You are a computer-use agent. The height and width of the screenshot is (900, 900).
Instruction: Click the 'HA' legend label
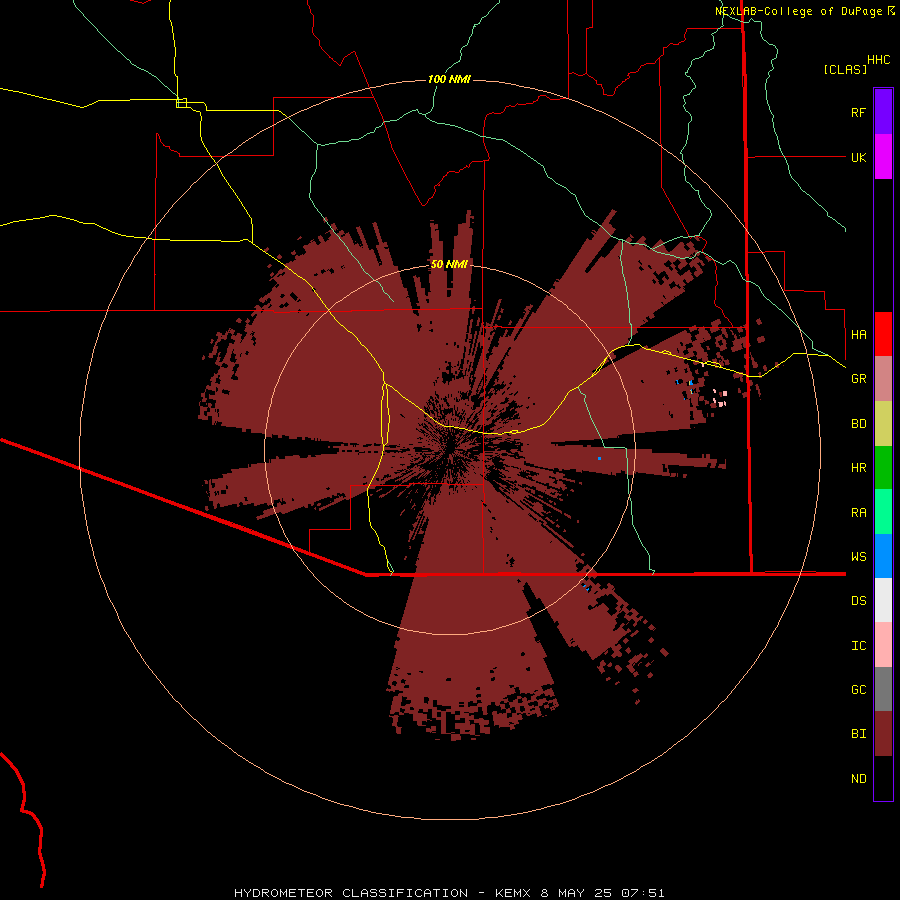pos(859,334)
